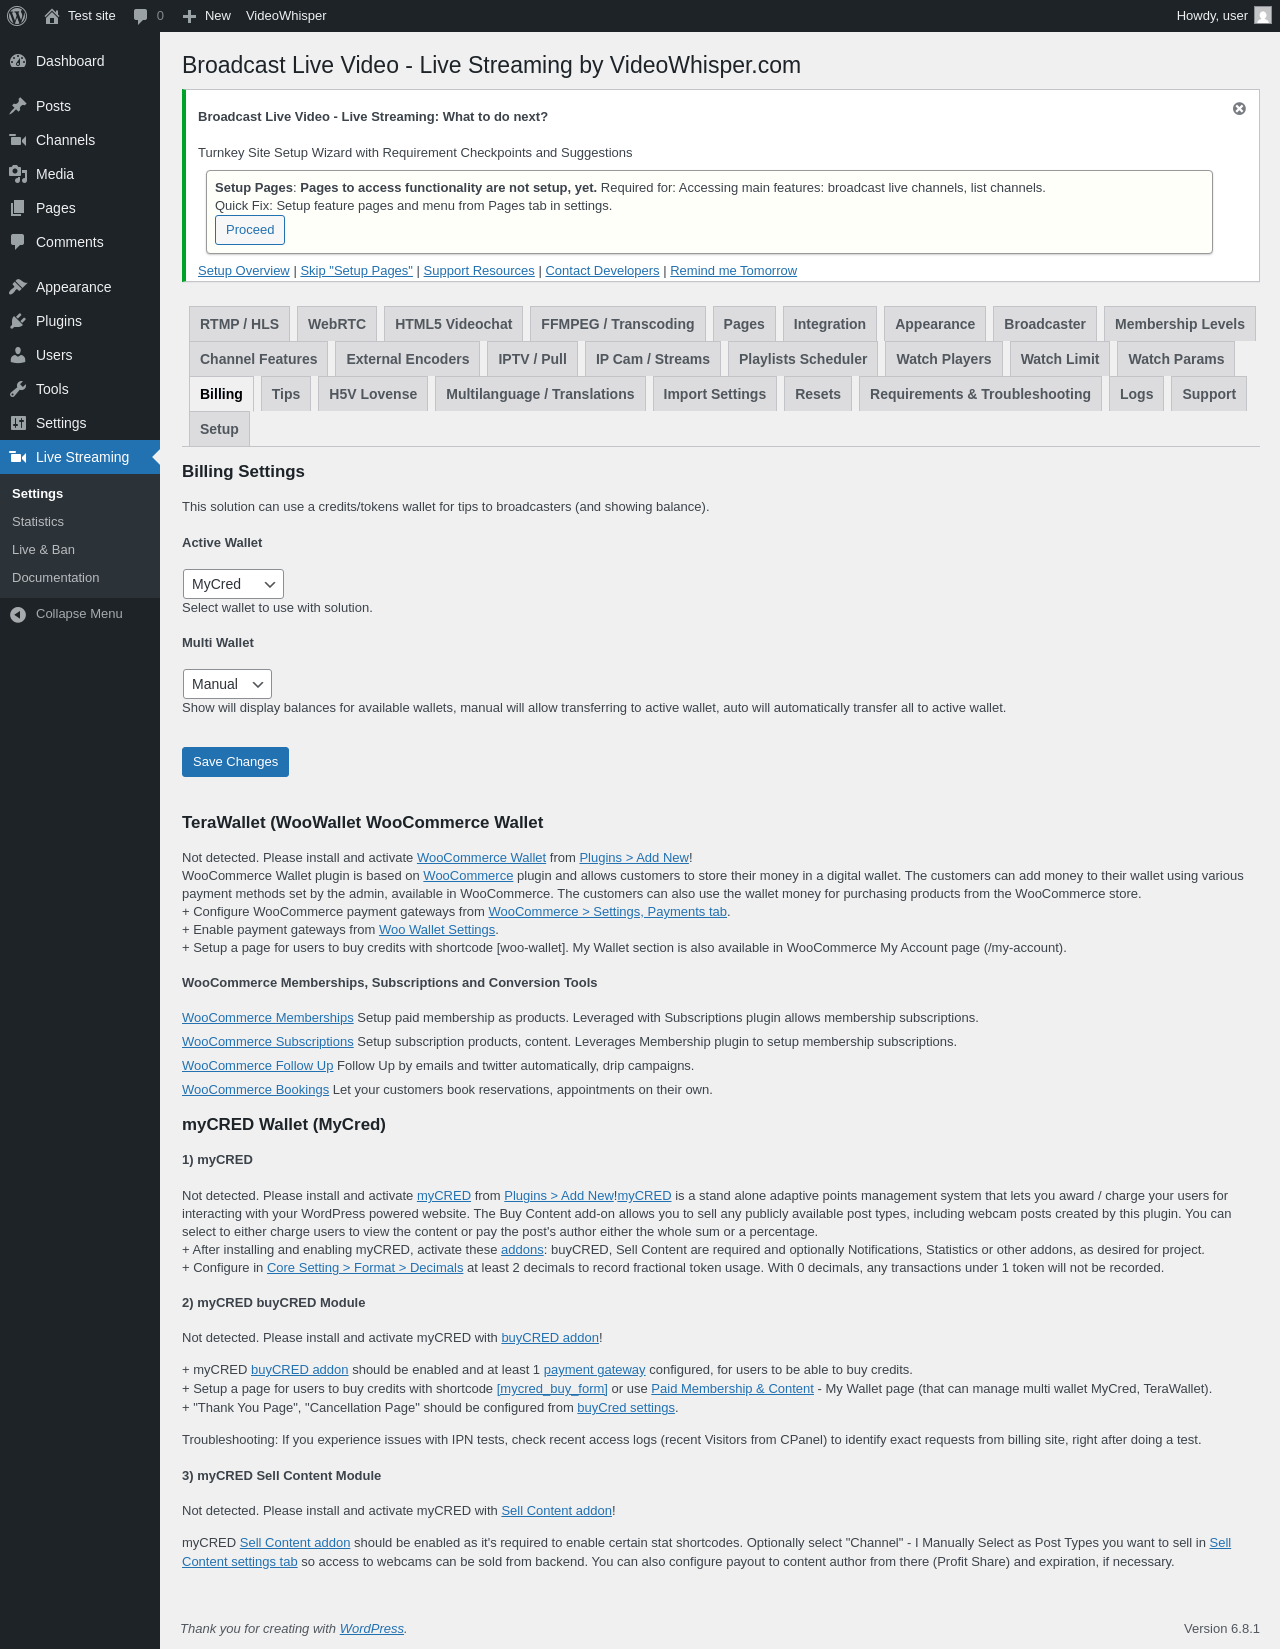Screen dimensions: 1280x1649
Task: Open the IP Cam / Streams tab
Action: click(653, 359)
